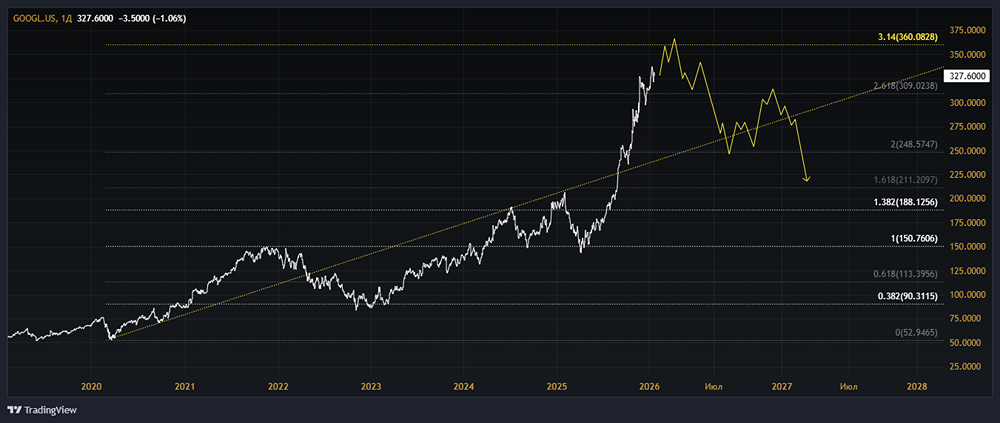Select Fibonacci label 1.382(188.1256)
Image resolution: width=1000 pixels, height=423 pixels.
pyautogui.click(x=904, y=202)
